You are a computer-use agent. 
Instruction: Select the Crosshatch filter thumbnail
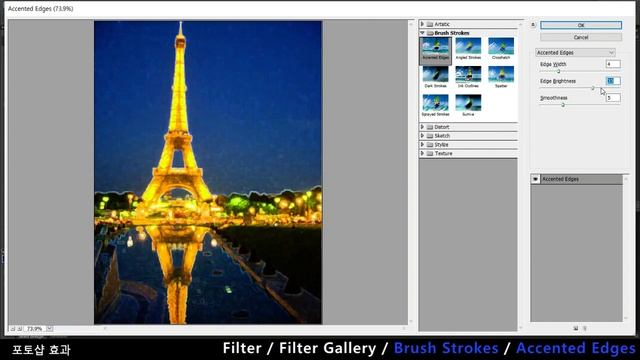pyautogui.click(x=501, y=49)
